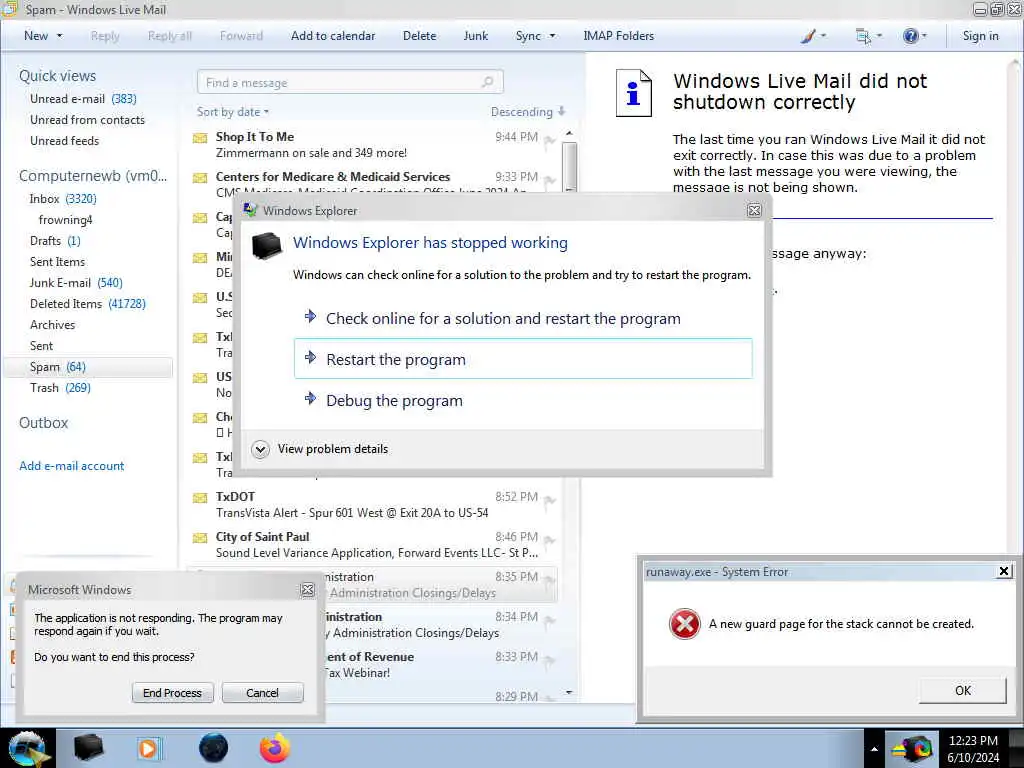Open the Drafts folder
The width and height of the screenshot is (1024, 768).
point(55,240)
